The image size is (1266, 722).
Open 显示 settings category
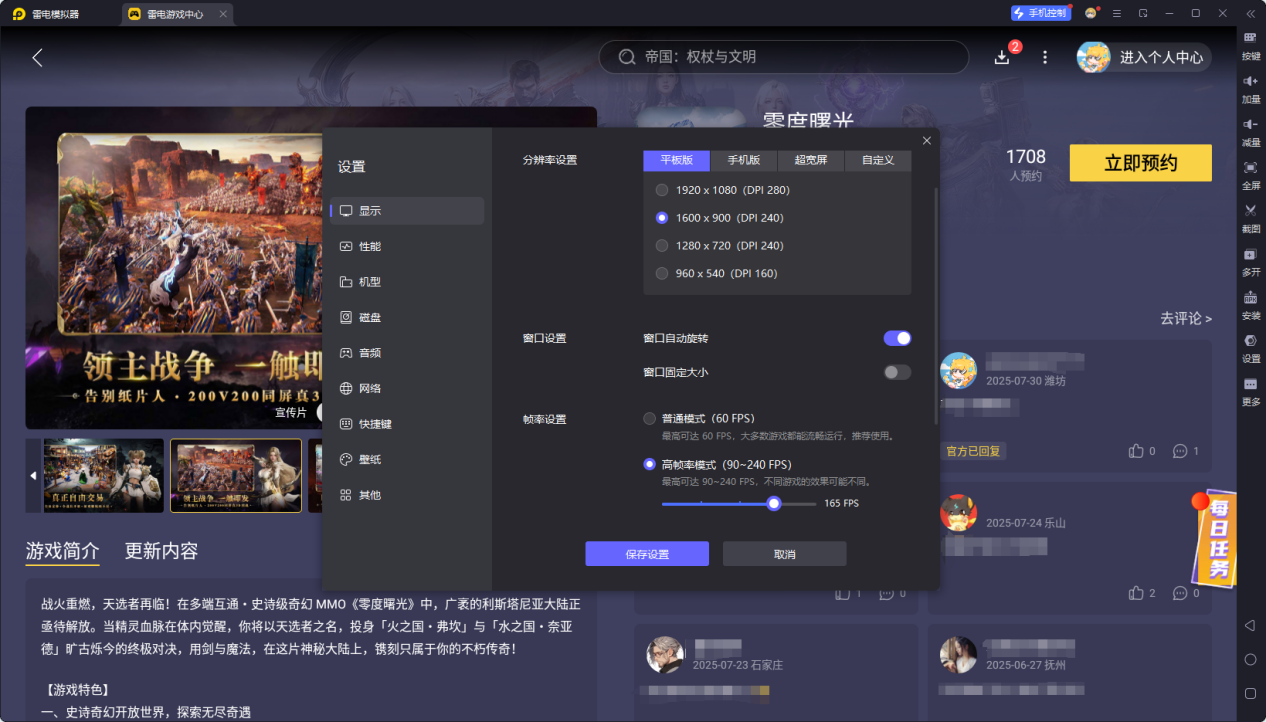[x=407, y=211]
